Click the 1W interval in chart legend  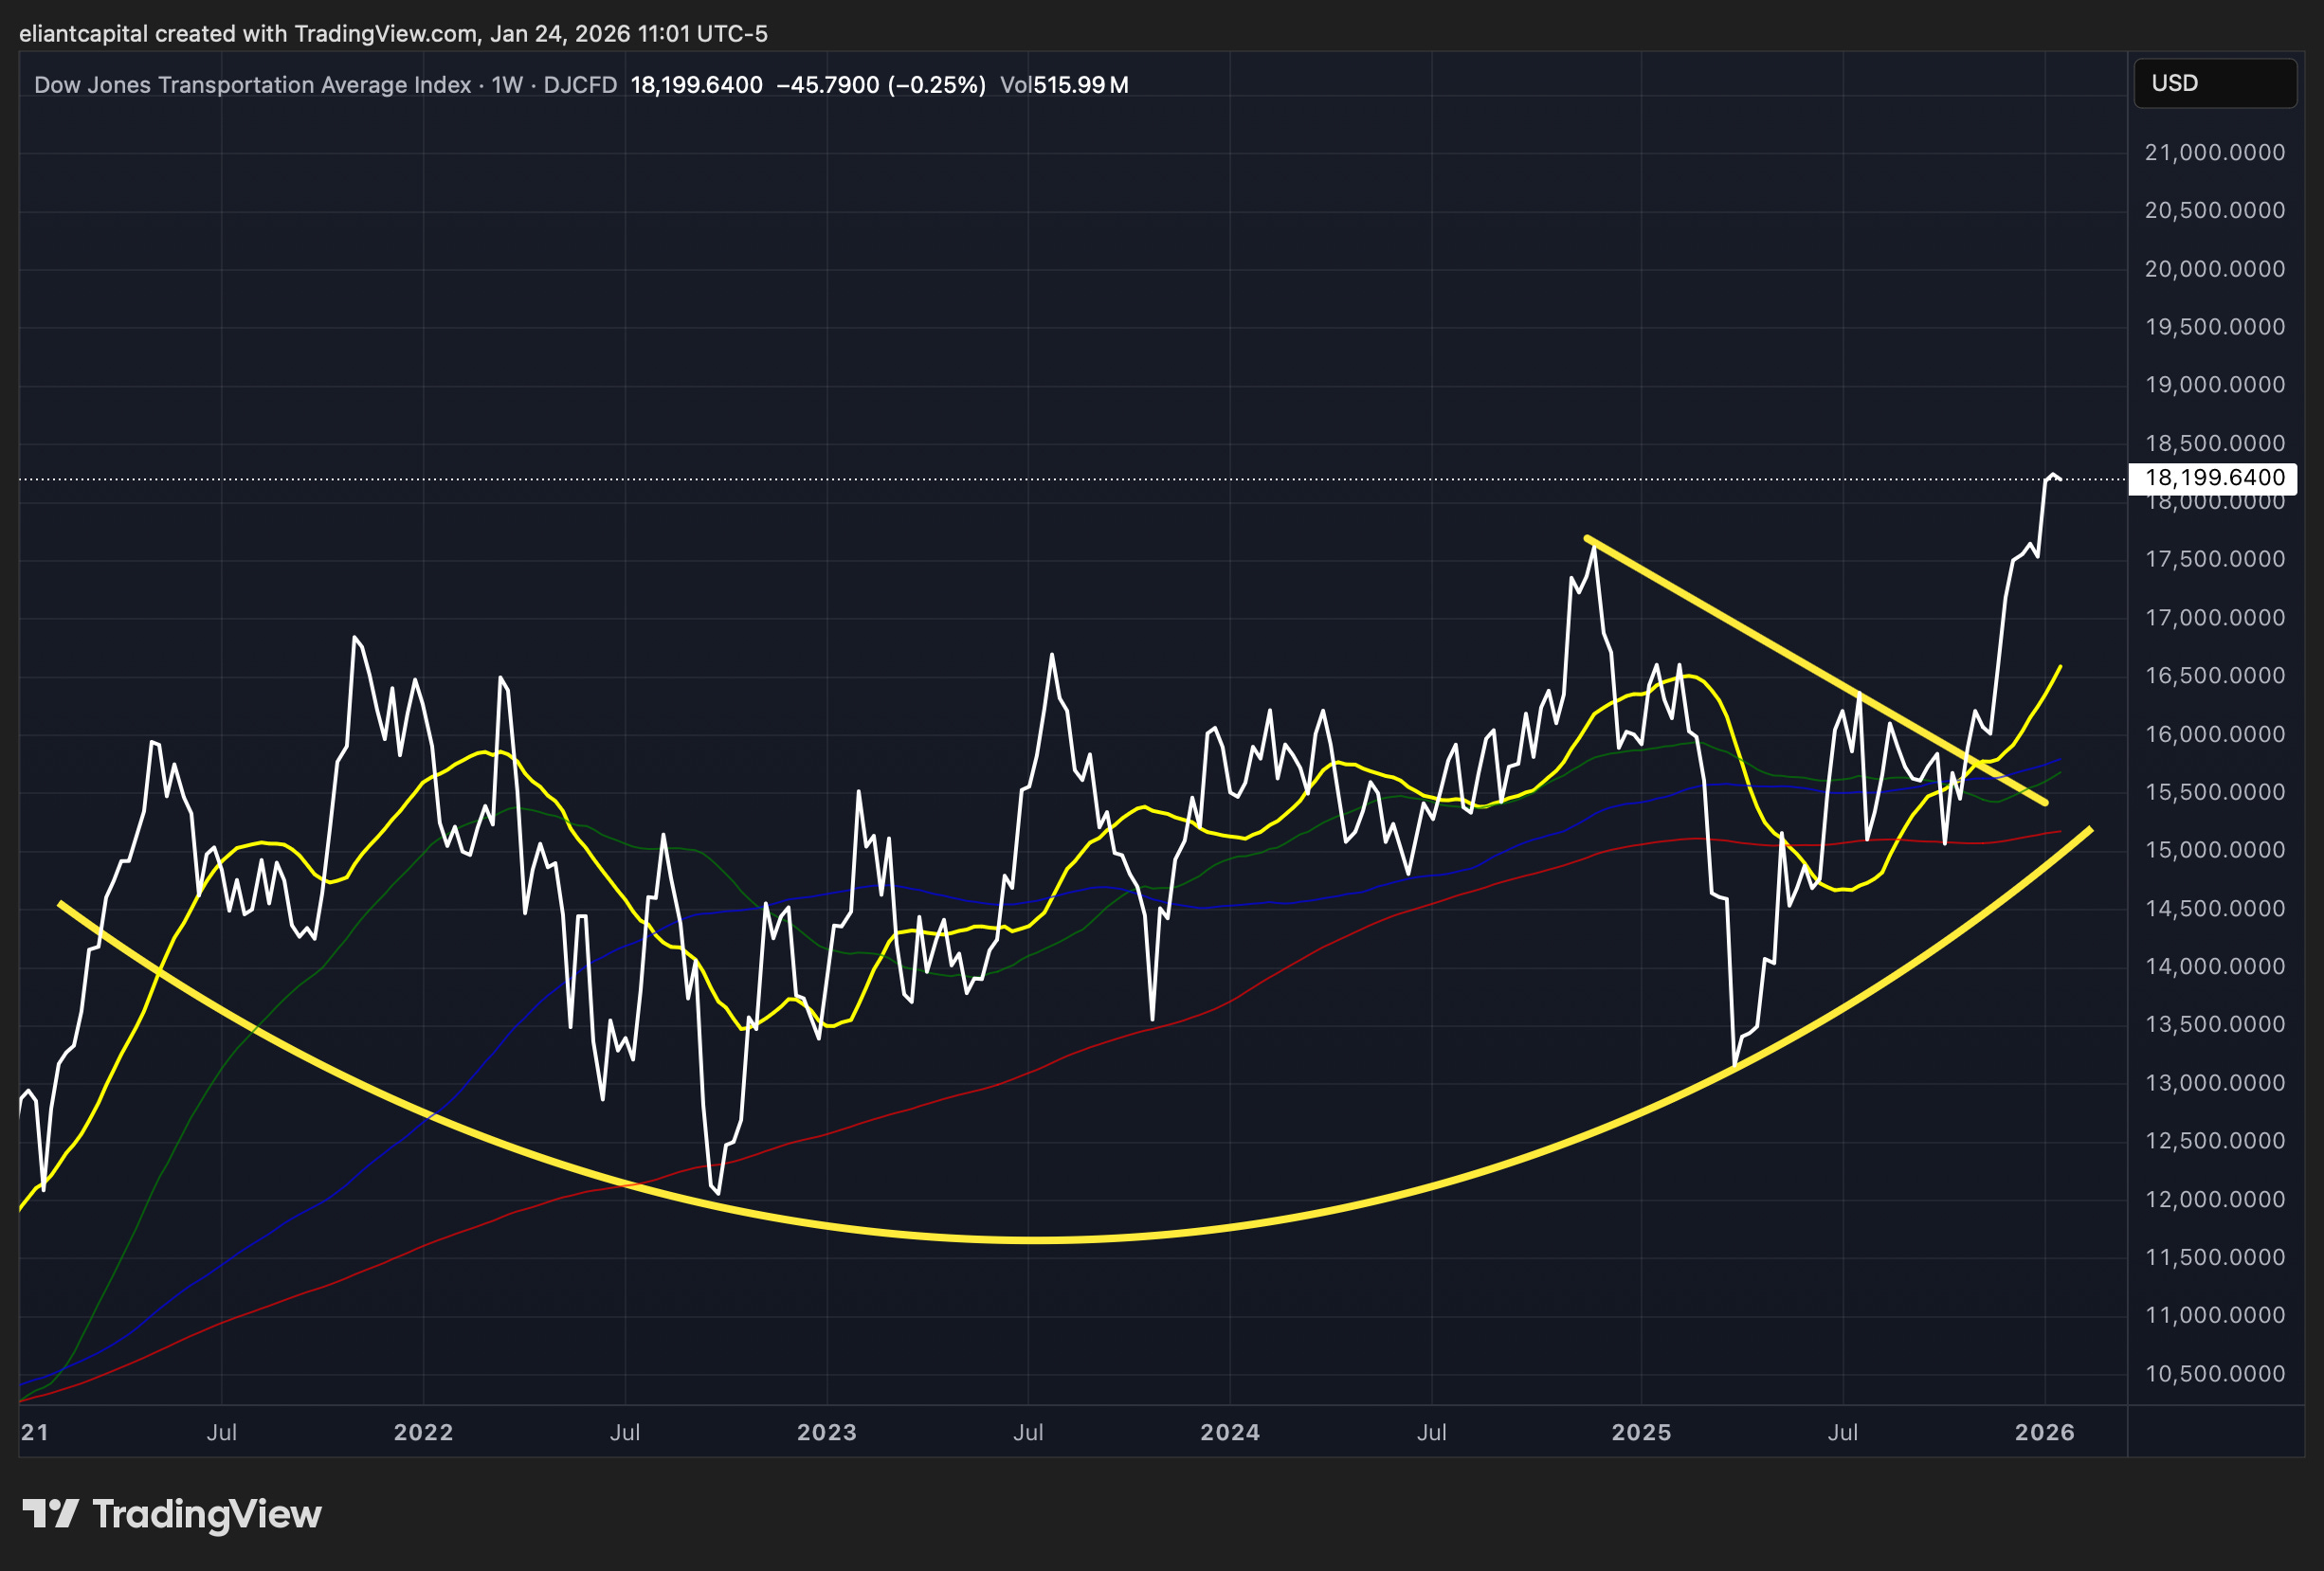click(507, 85)
